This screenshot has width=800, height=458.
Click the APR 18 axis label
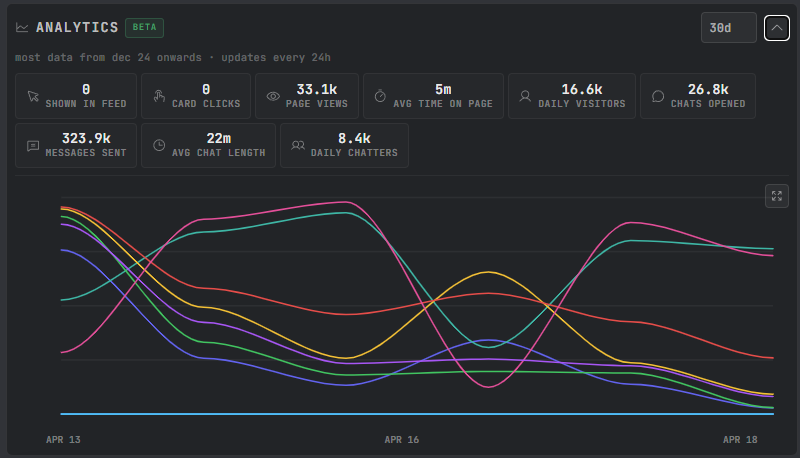[x=740, y=440]
